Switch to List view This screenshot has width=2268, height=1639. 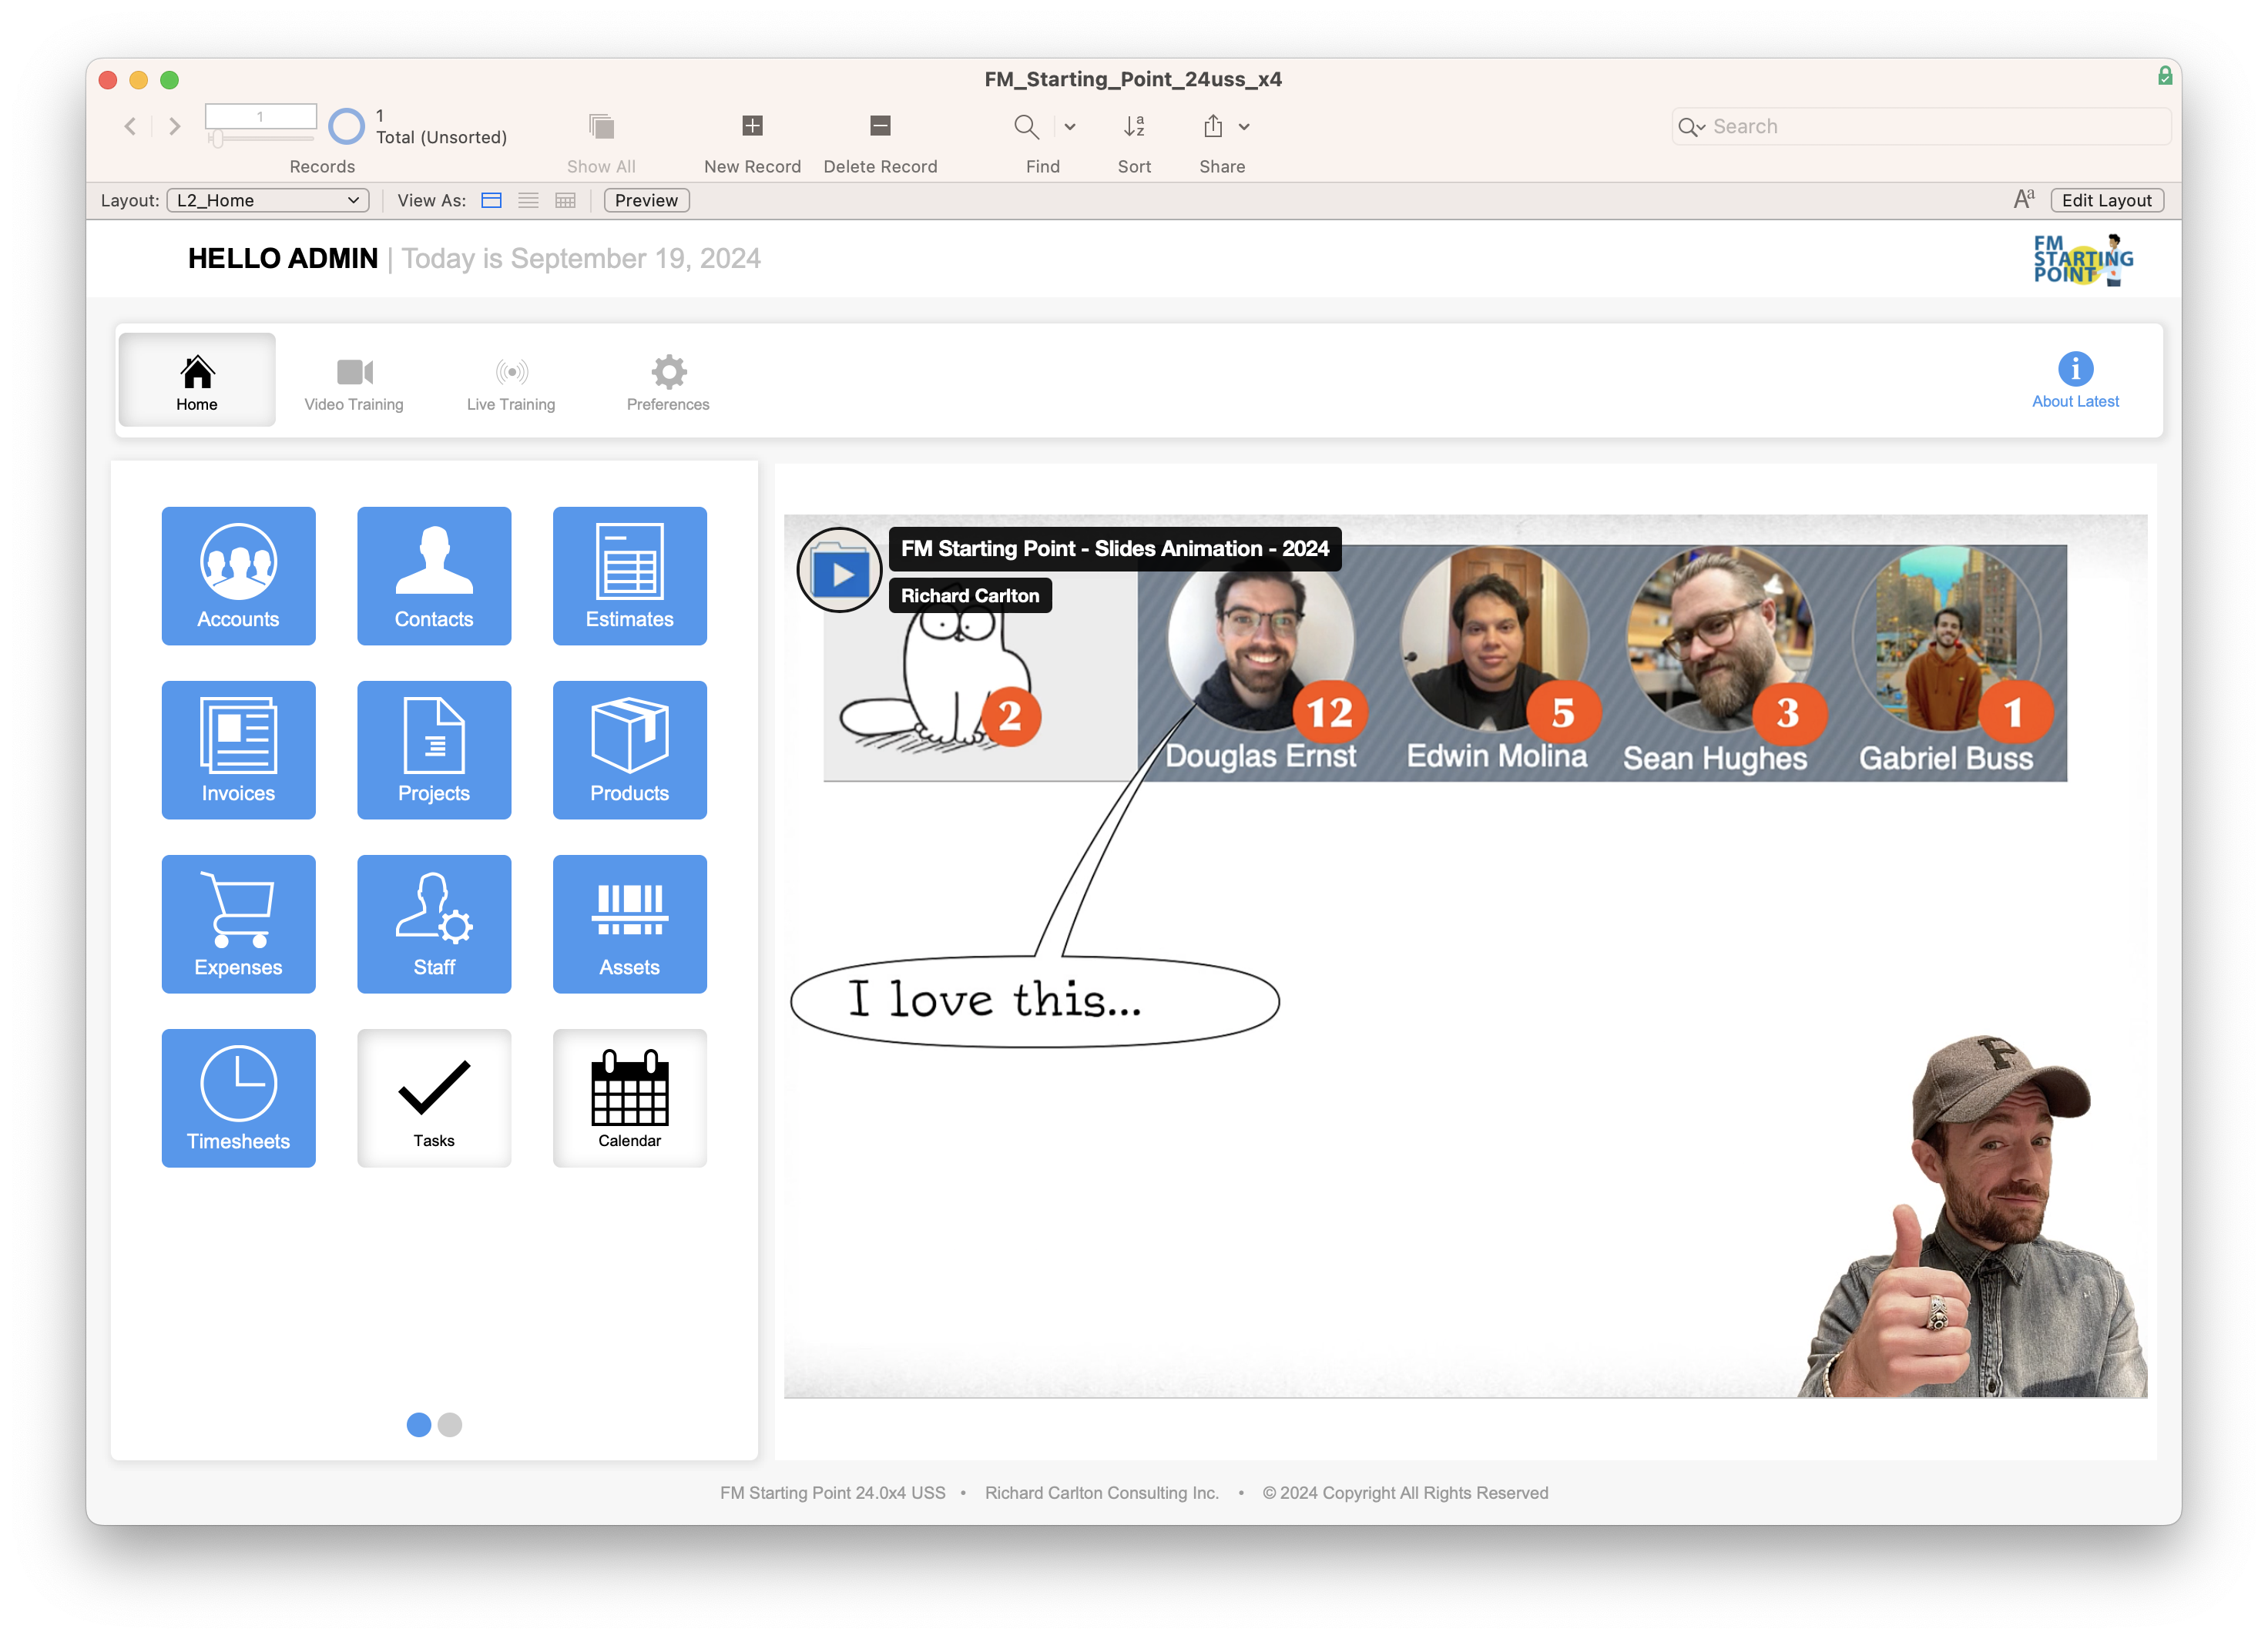[x=528, y=200]
